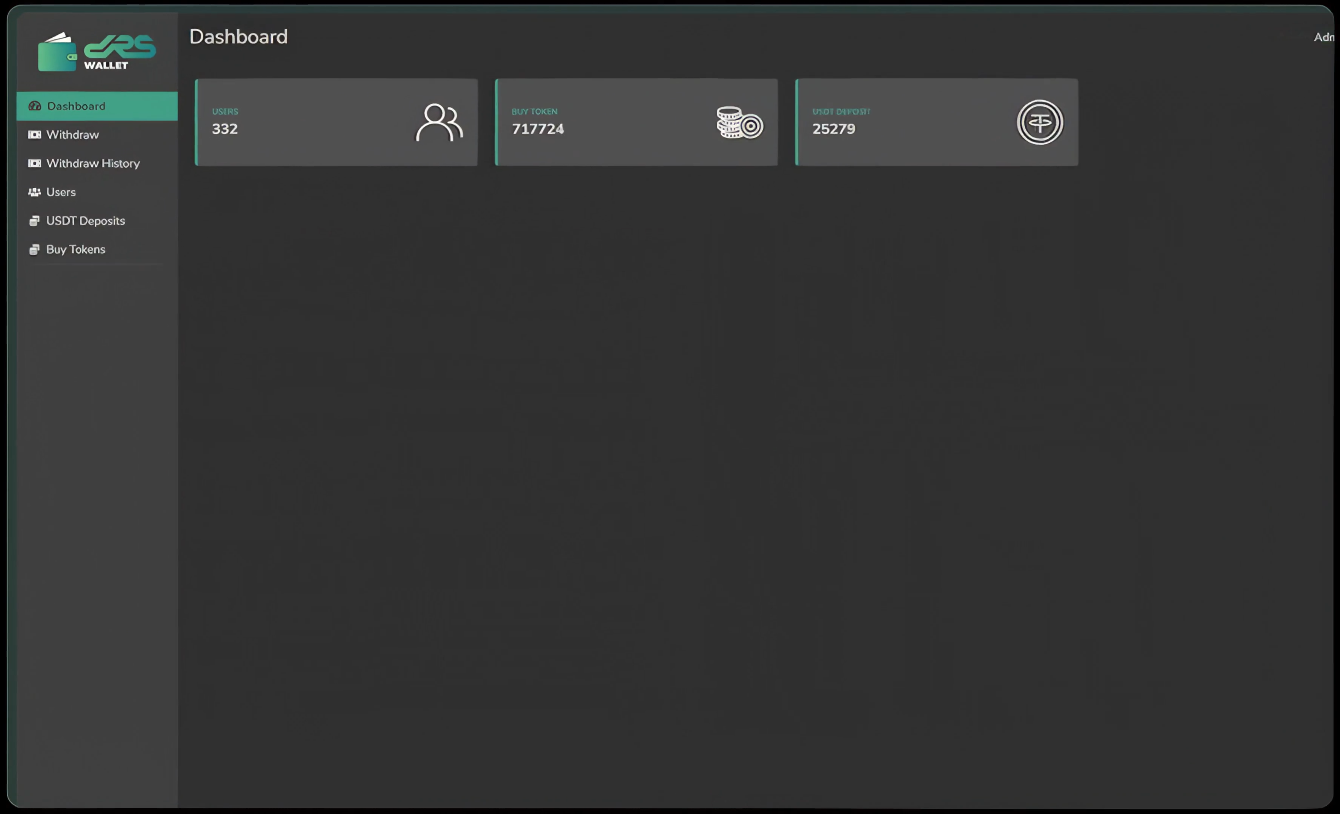1340x814 pixels.
Task: Click the Users count 332
Action: 225,129
